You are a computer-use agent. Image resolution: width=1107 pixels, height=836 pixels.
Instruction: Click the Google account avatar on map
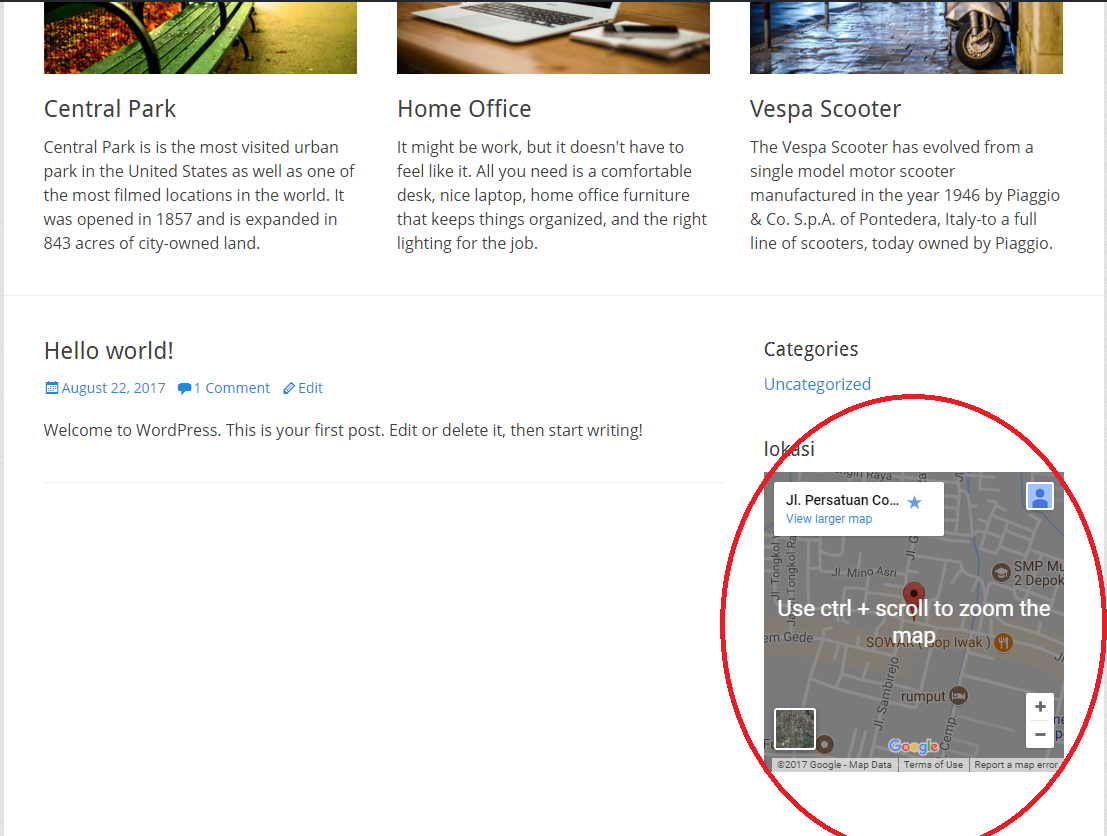pyautogui.click(x=1040, y=497)
